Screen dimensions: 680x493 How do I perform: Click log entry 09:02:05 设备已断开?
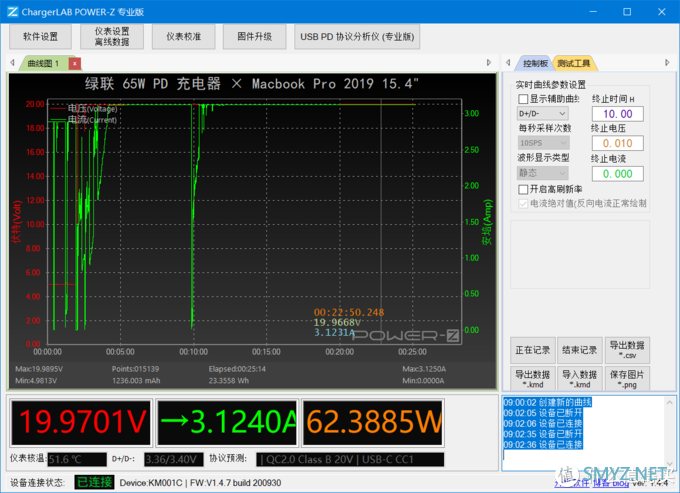coord(543,413)
